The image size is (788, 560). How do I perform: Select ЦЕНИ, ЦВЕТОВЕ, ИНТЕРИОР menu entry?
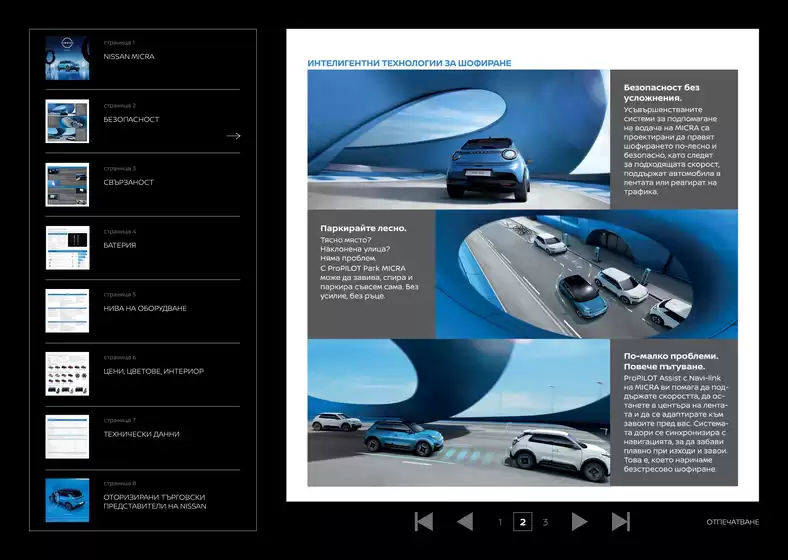(x=153, y=371)
